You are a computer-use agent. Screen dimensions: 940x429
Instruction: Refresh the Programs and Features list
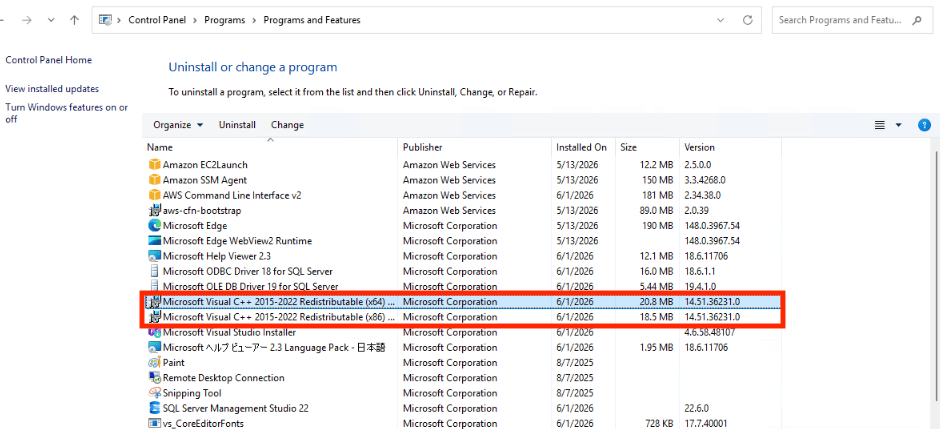(748, 20)
